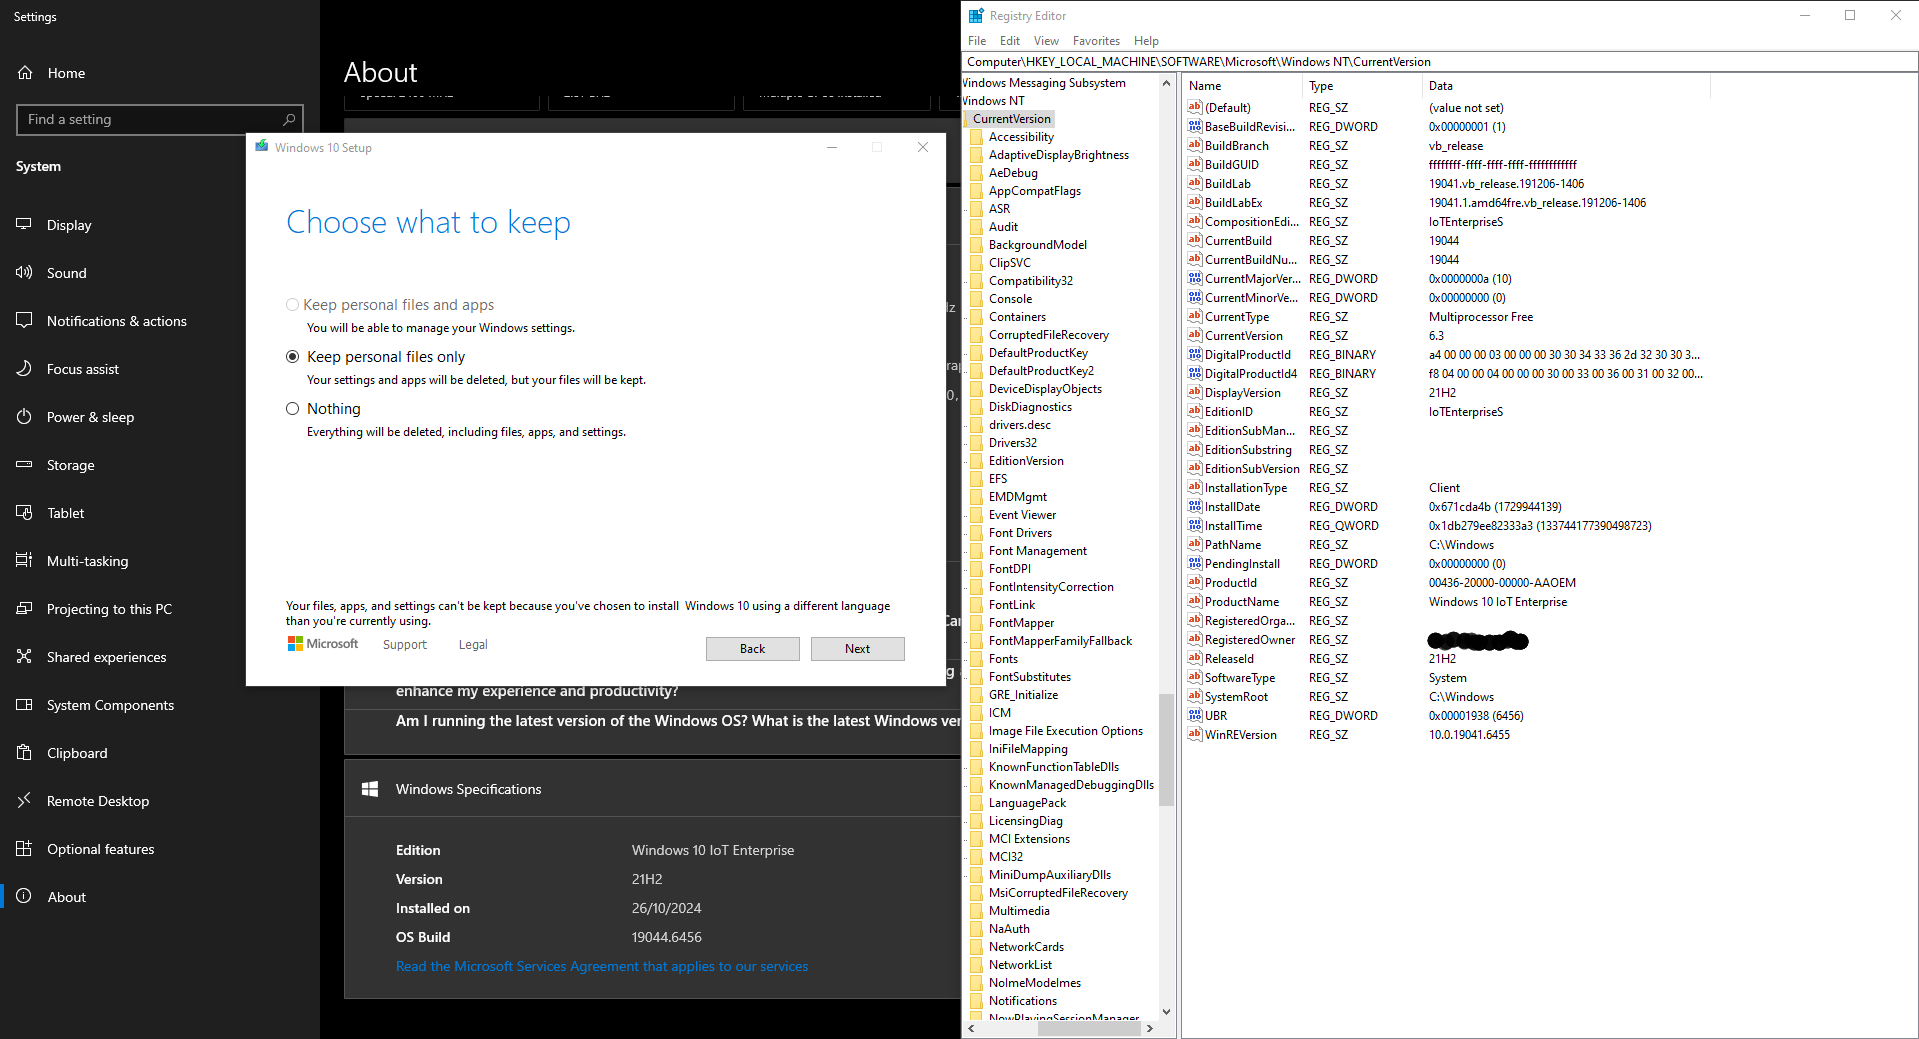This screenshot has width=1919, height=1039.
Task: Click the 'Find a setting' search box
Action: 150,120
